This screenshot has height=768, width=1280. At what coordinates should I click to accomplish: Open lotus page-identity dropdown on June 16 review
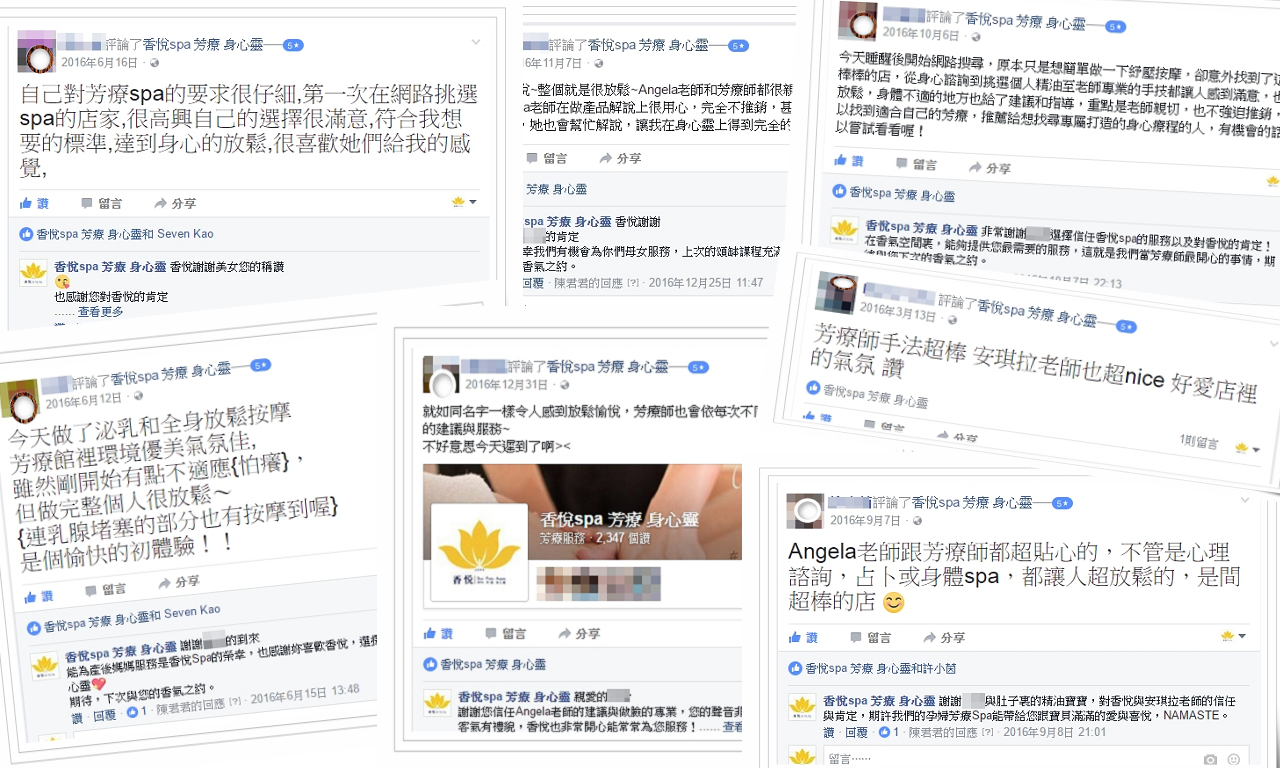(464, 202)
